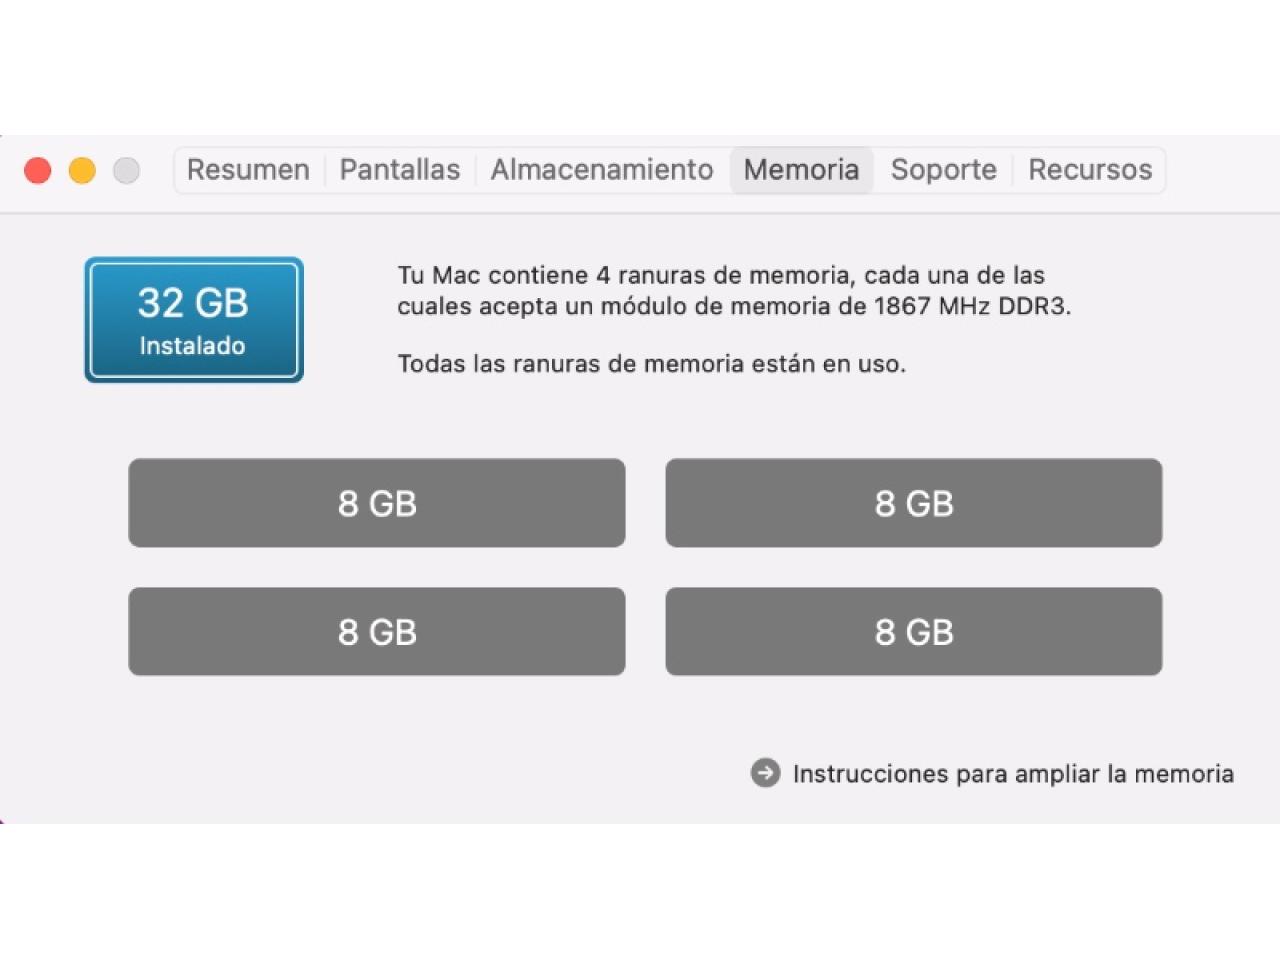Select the Memoria tab
The height and width of the screenshot is (960, 1280).
tap(801, 170)
